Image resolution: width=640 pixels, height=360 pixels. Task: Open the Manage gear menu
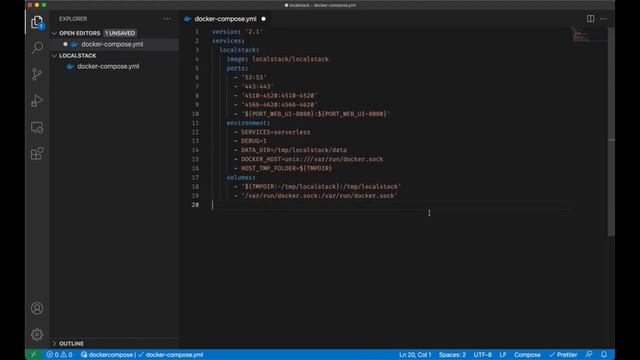tap(37, 335)
